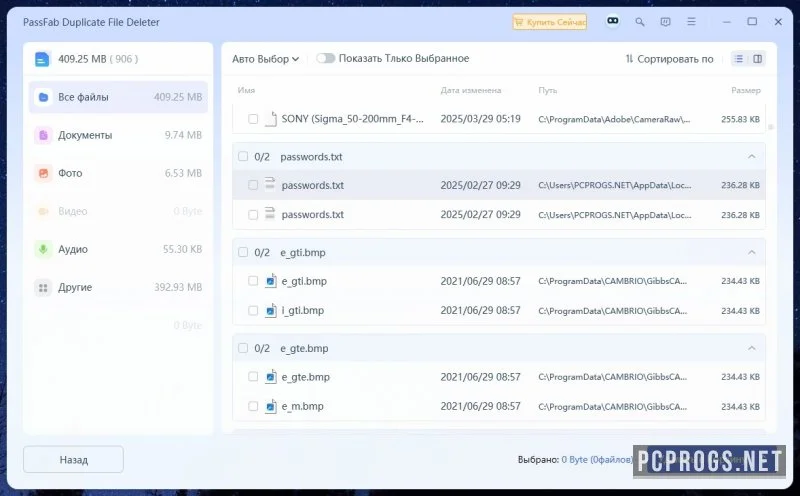
Task: Click the 255.83 KB size value
Action: [x=740, y=119]
